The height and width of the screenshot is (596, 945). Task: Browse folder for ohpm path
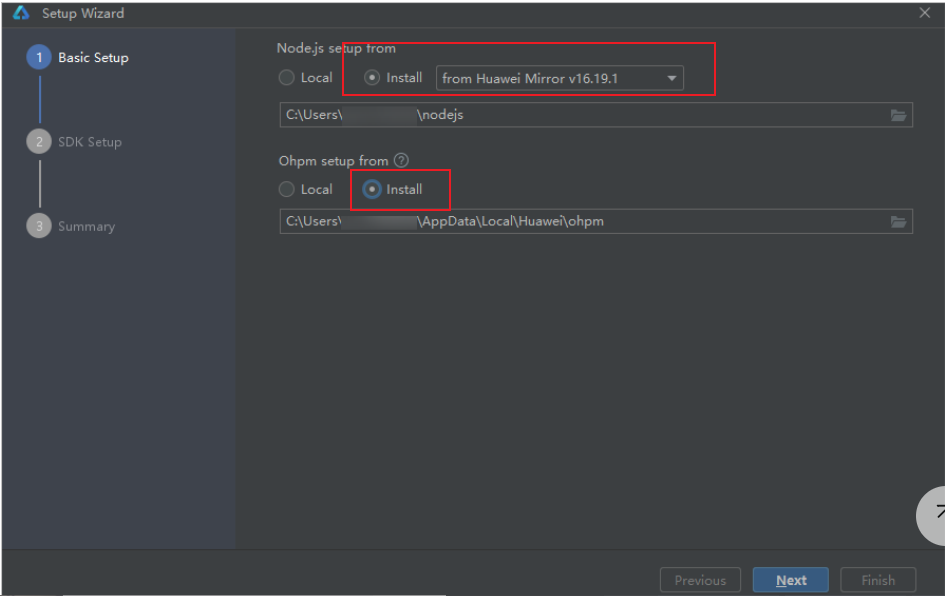click(898, 222)
